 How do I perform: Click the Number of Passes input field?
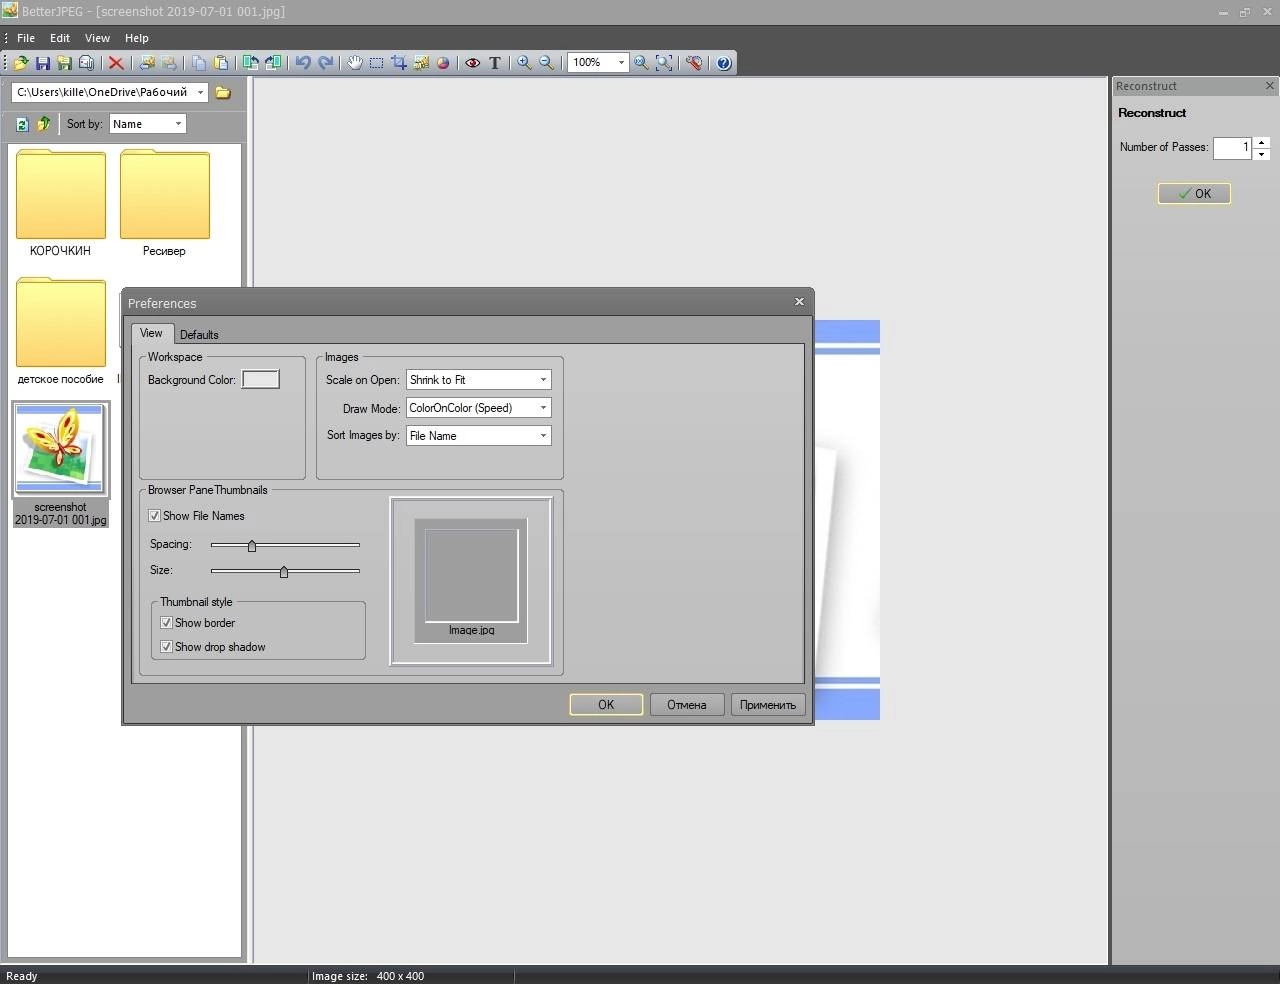click(1232, 148)
